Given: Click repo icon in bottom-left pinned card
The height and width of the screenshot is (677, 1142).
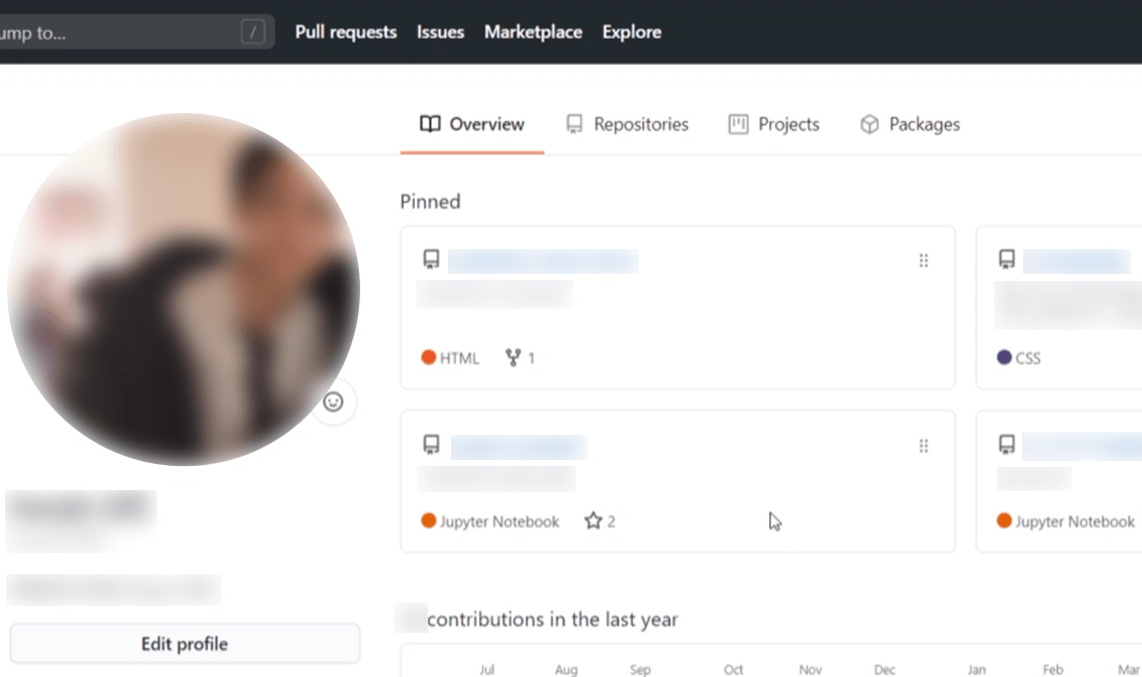Looking at the screenshot, I should (x=431, y=446).
